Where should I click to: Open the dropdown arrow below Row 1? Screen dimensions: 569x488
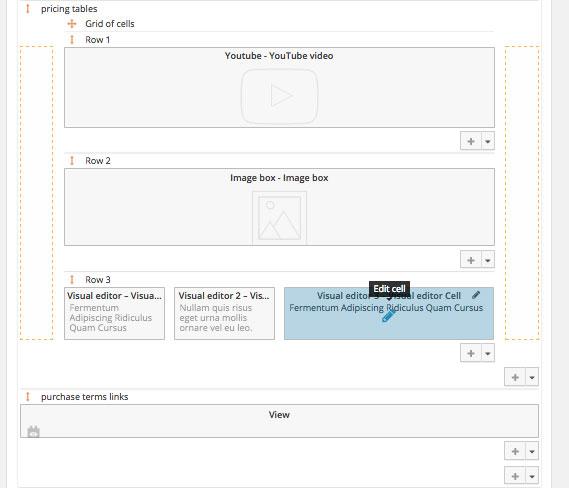click(x=488, y=141)
